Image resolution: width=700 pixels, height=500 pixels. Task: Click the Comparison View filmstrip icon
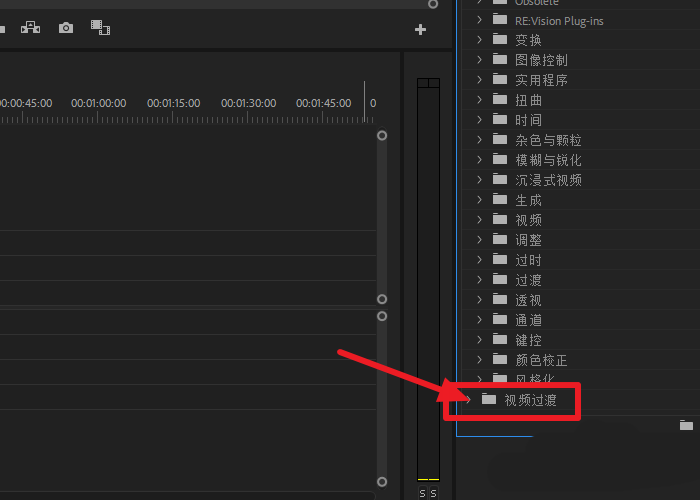pos(100,28)
